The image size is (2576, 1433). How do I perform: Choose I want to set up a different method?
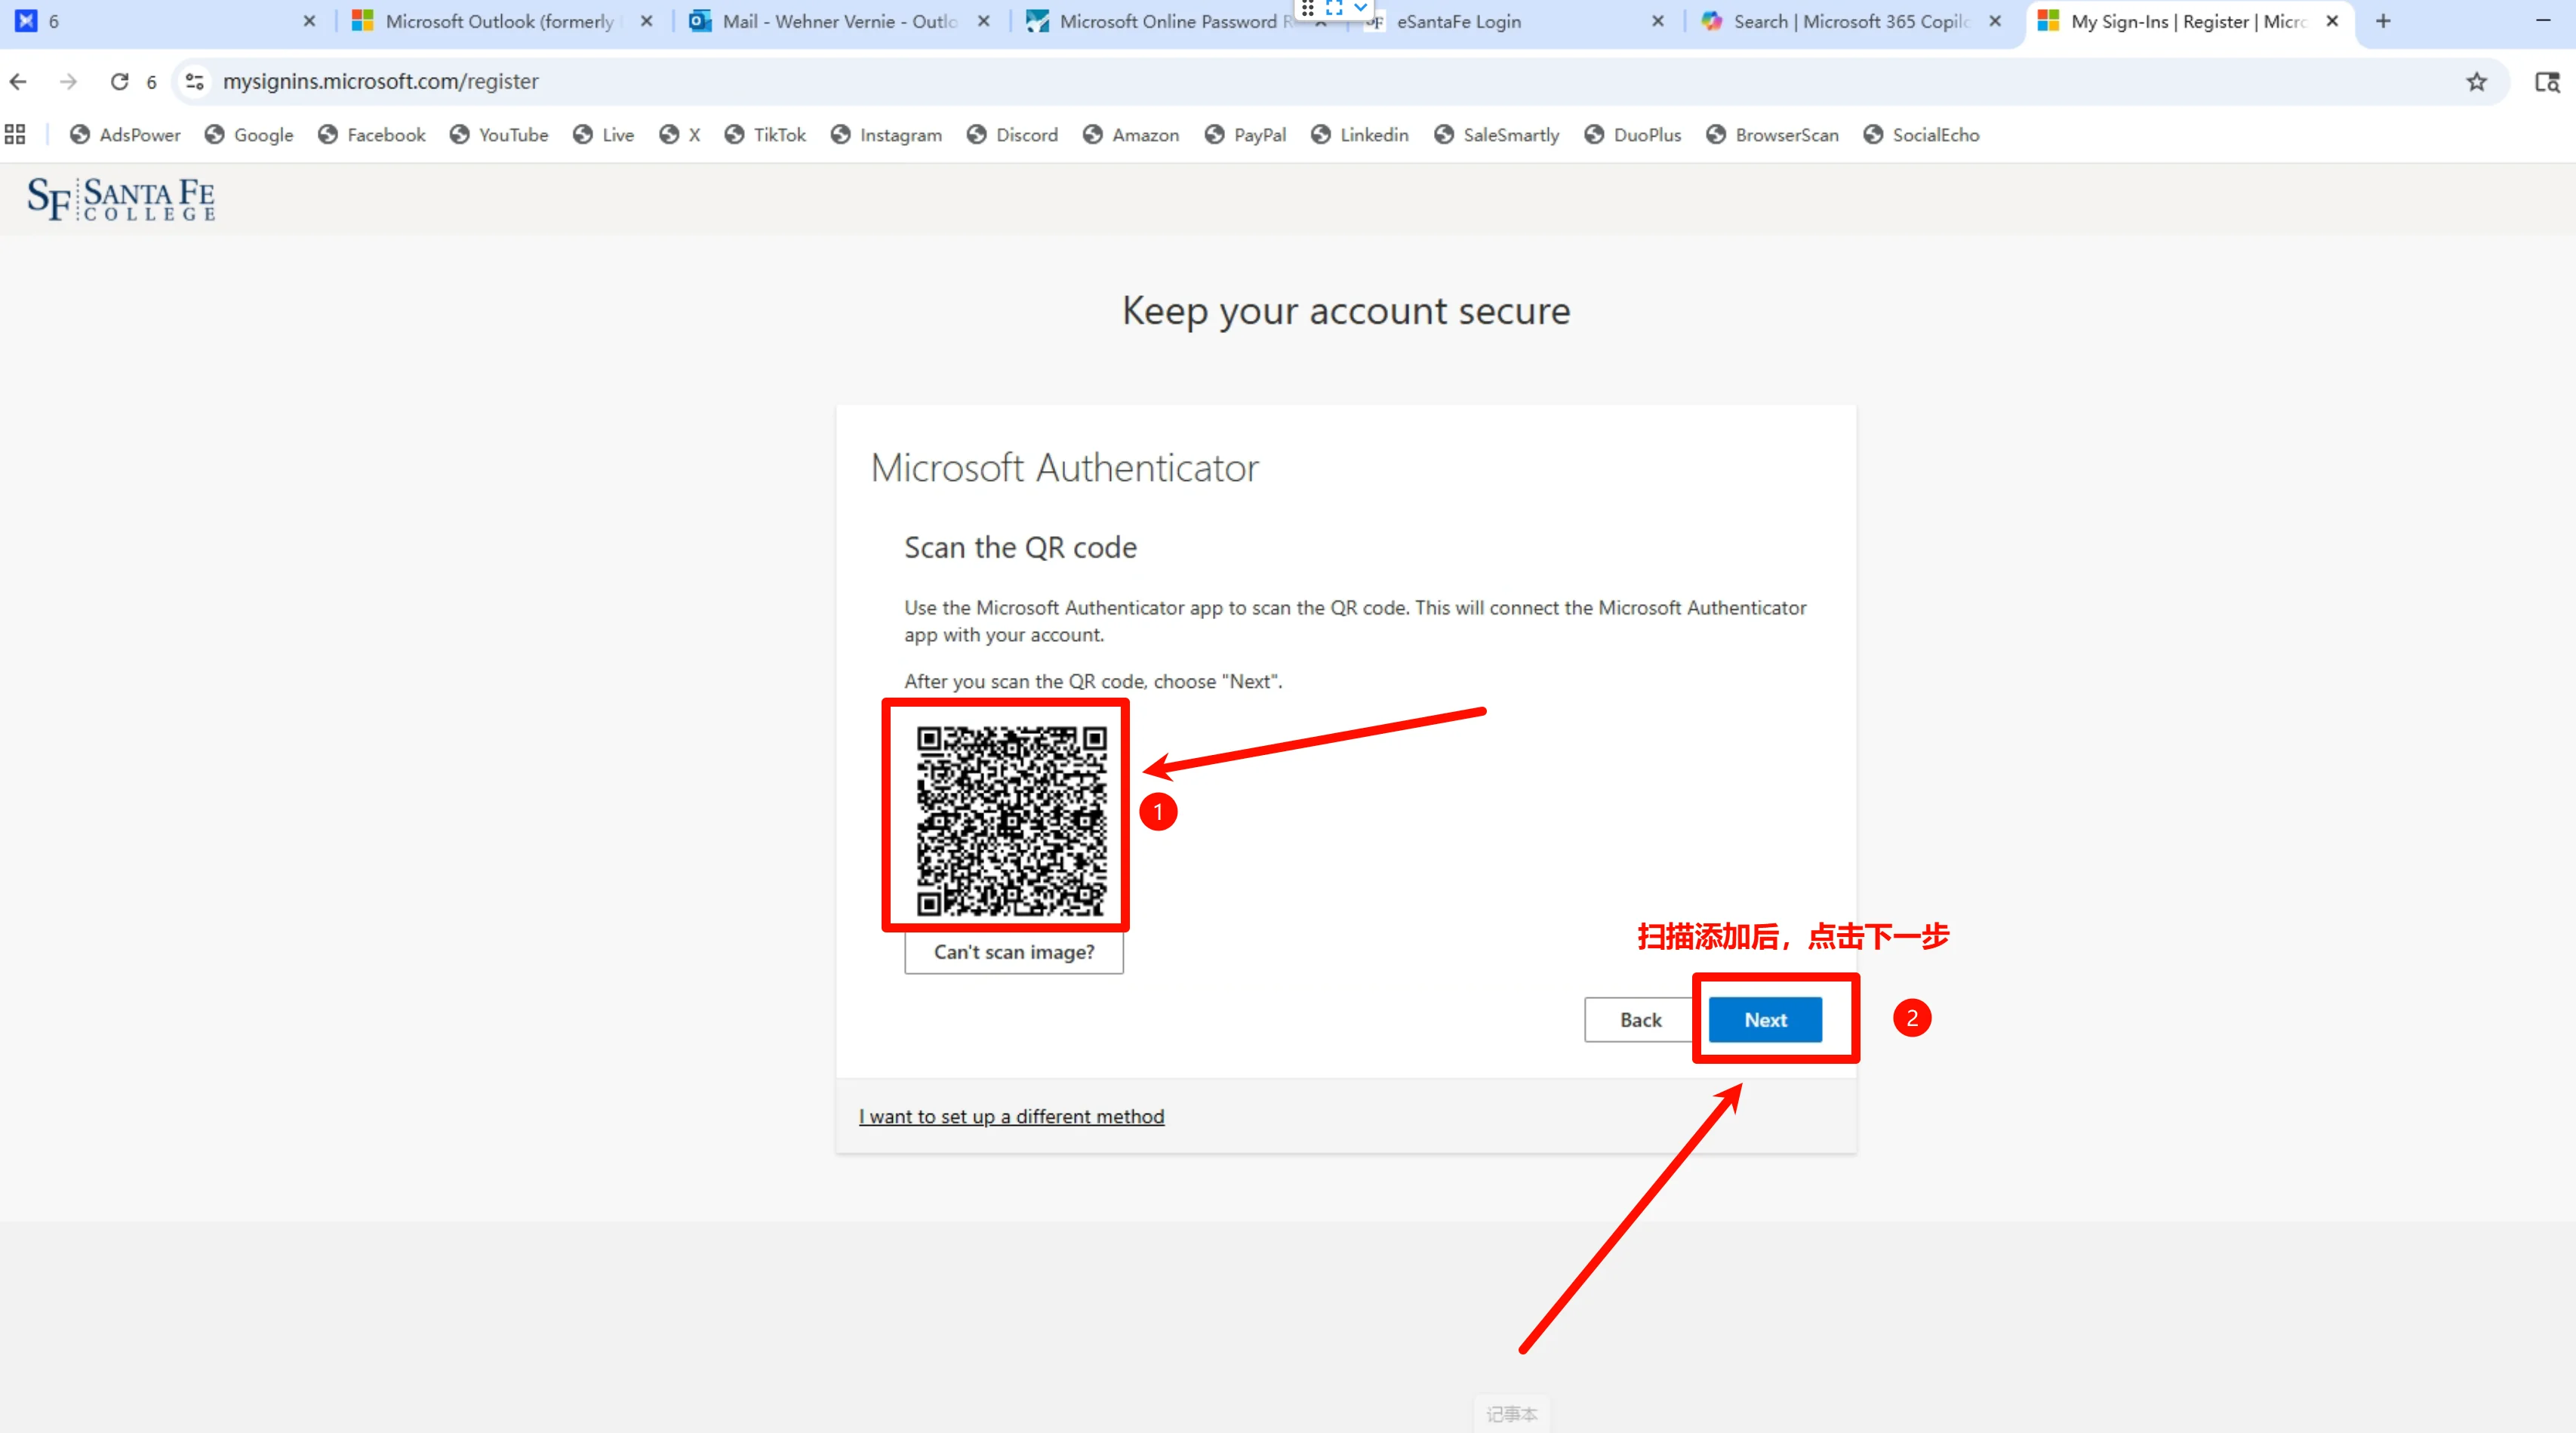pyautogui.click(x=1011, y=1116)
